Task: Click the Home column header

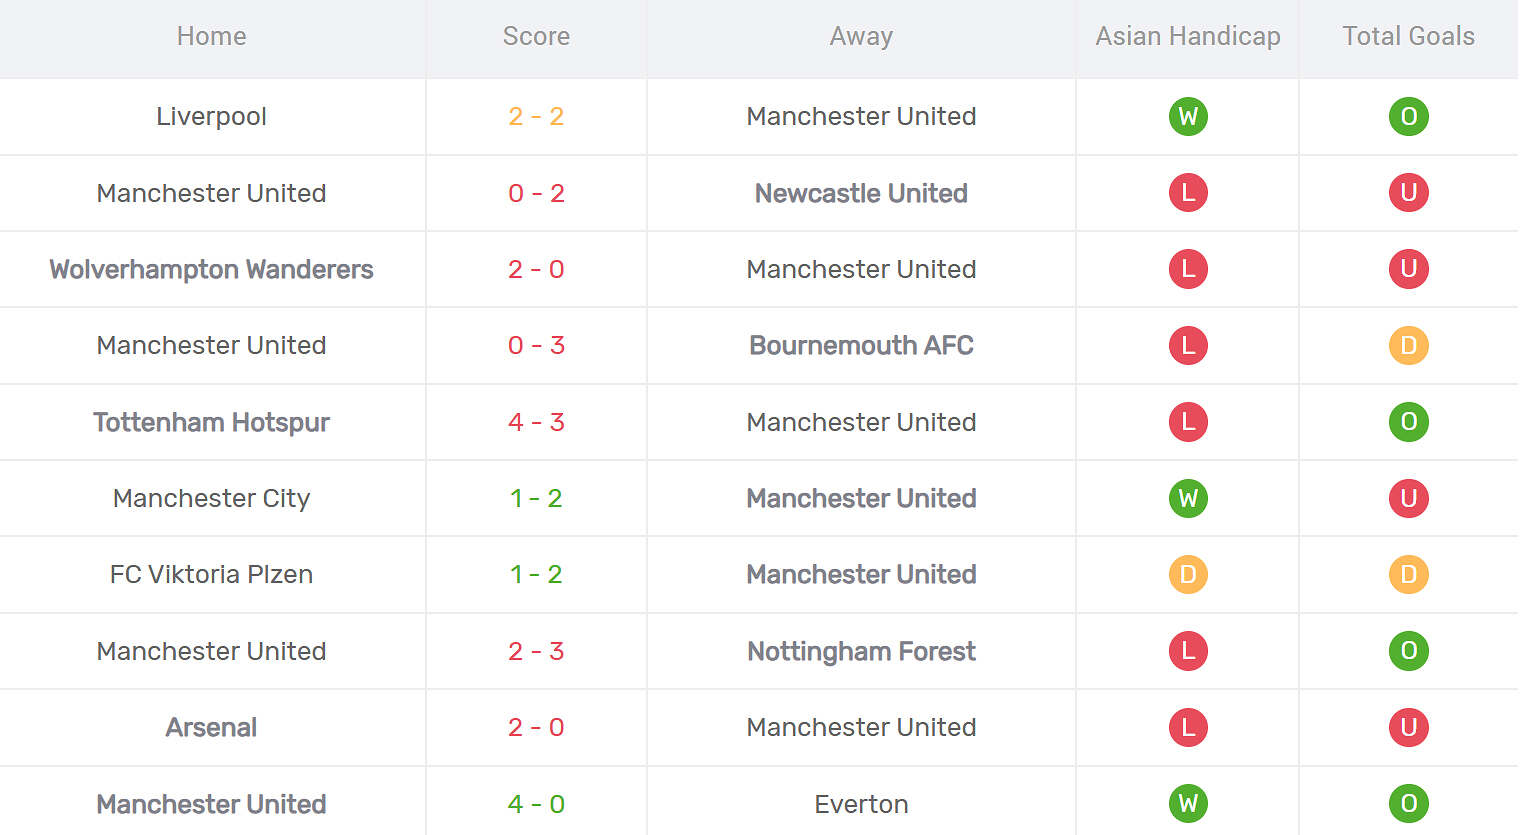Action: [x=211, y=37]
